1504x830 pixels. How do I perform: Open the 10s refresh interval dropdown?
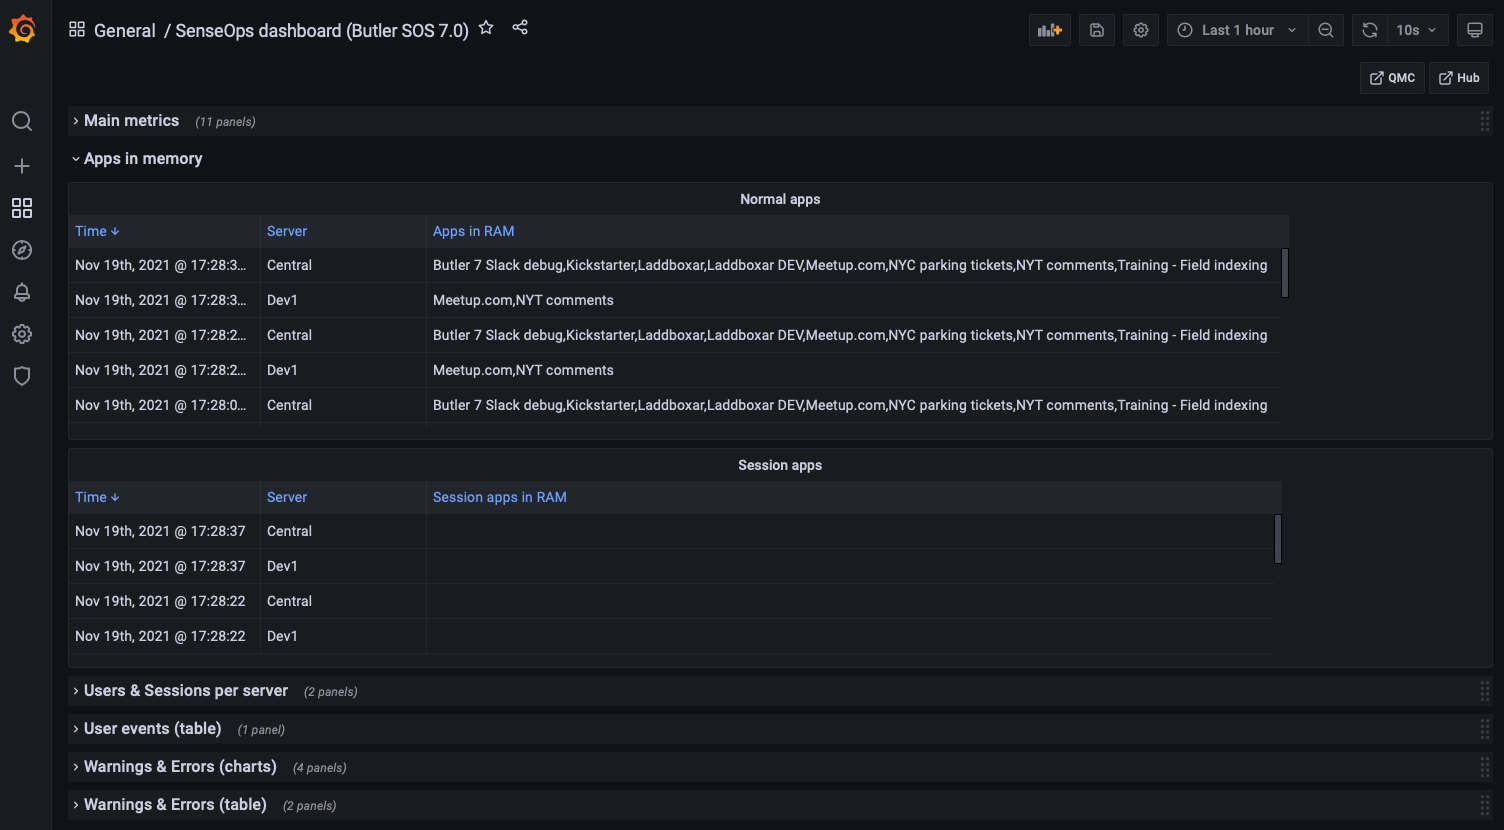(x=1416, y=30)
